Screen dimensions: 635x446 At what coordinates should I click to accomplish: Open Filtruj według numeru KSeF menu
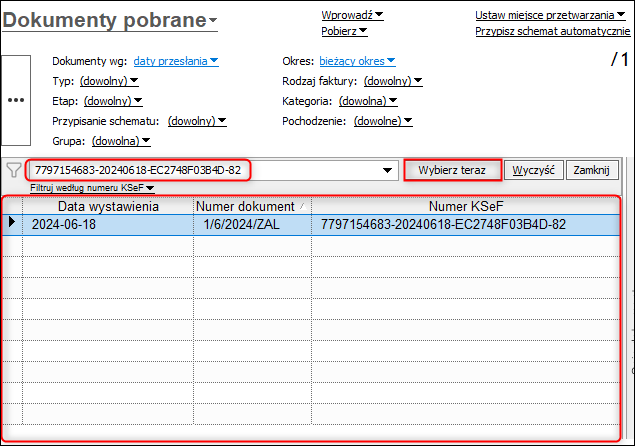tap(92, 188)
